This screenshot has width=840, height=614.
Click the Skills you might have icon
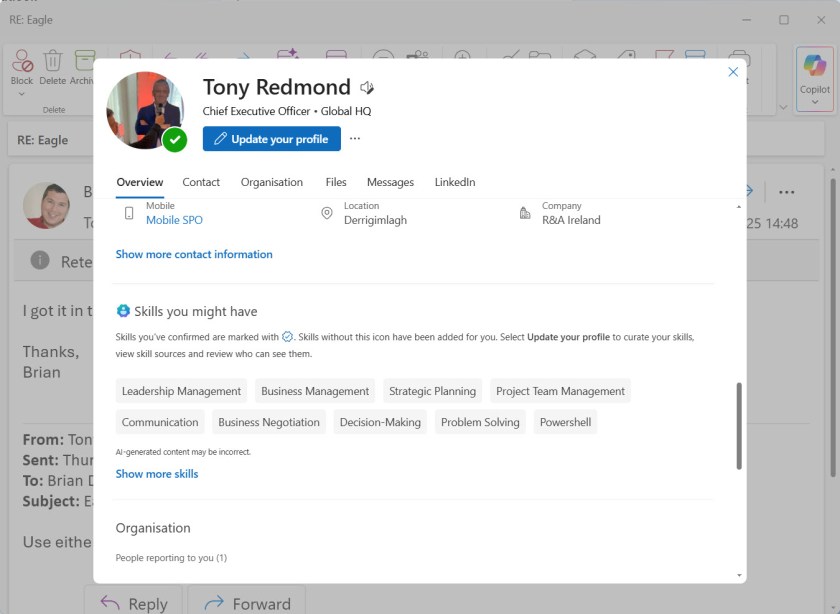[x=123, y=311]
